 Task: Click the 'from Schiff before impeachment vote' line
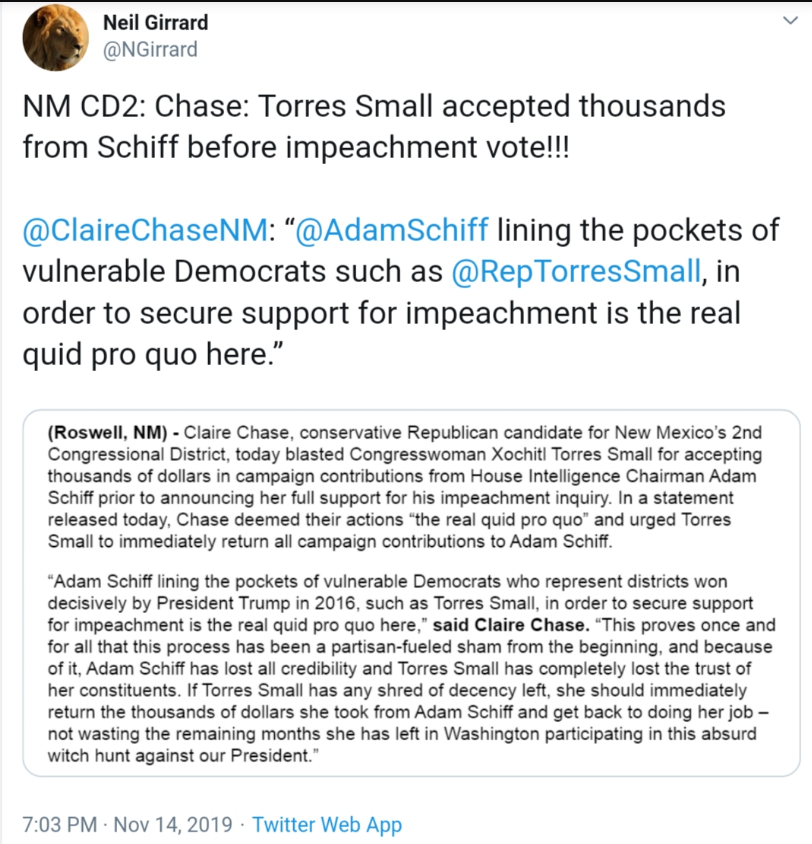(x=295, y=147)
